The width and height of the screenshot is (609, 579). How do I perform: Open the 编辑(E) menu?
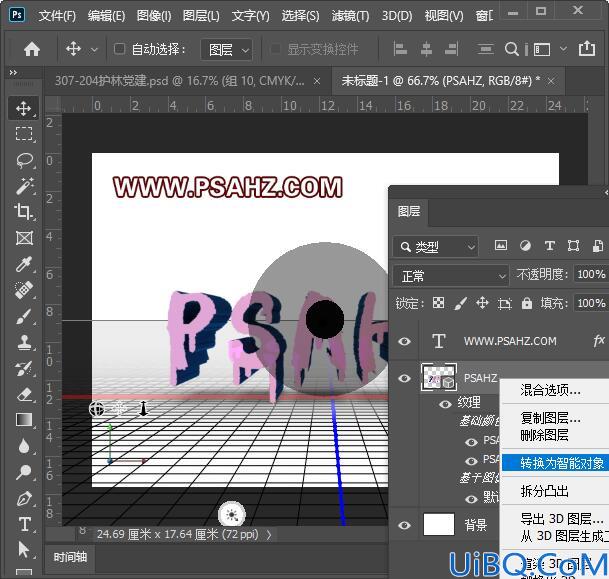tap(106, 16)
